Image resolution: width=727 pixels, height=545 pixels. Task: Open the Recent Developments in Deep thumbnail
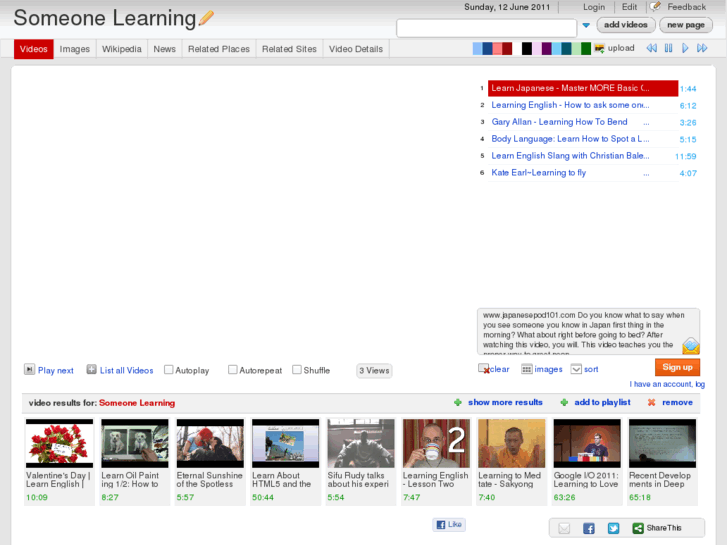coord(663,443)
